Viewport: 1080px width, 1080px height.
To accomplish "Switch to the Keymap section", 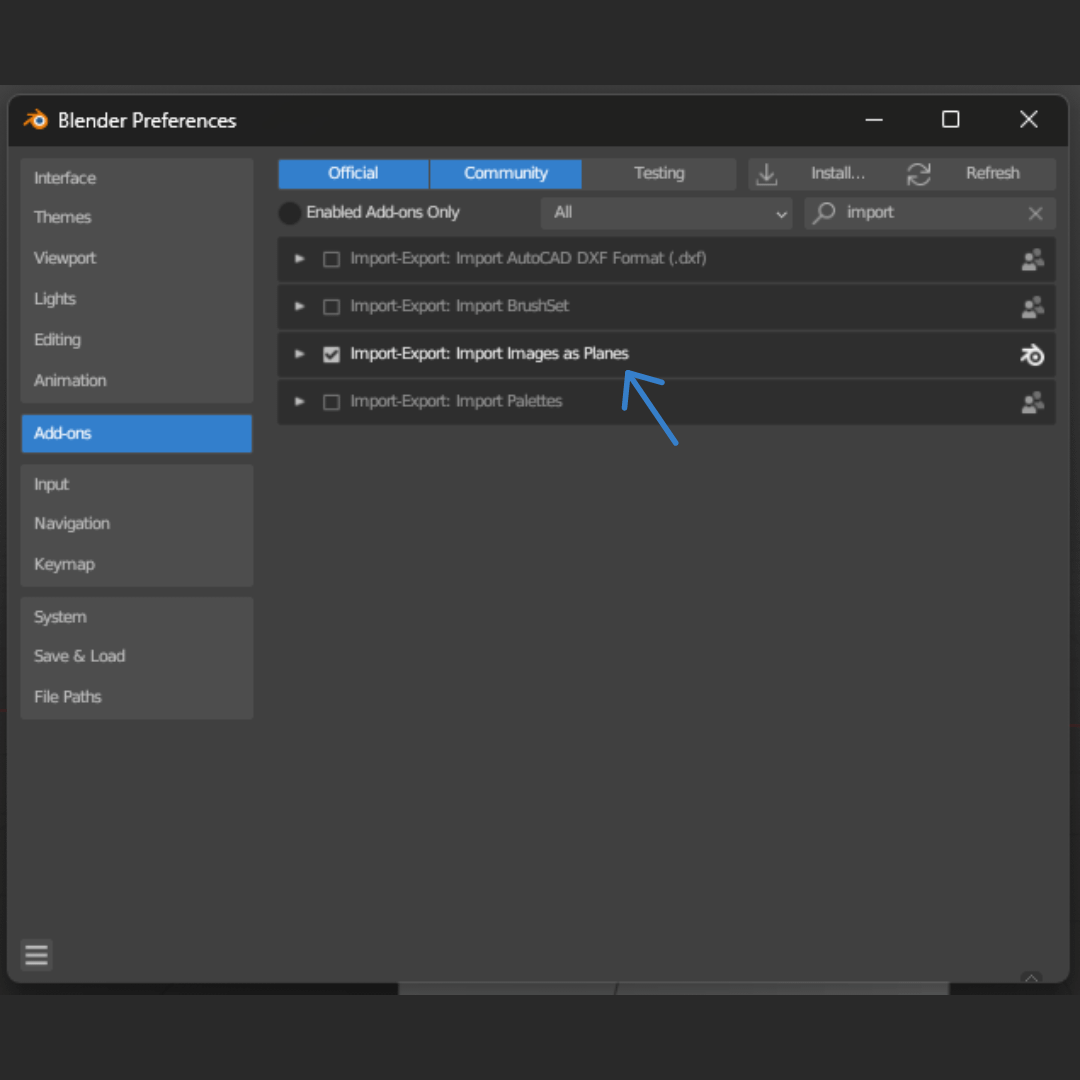I will [x=65, y=564].
